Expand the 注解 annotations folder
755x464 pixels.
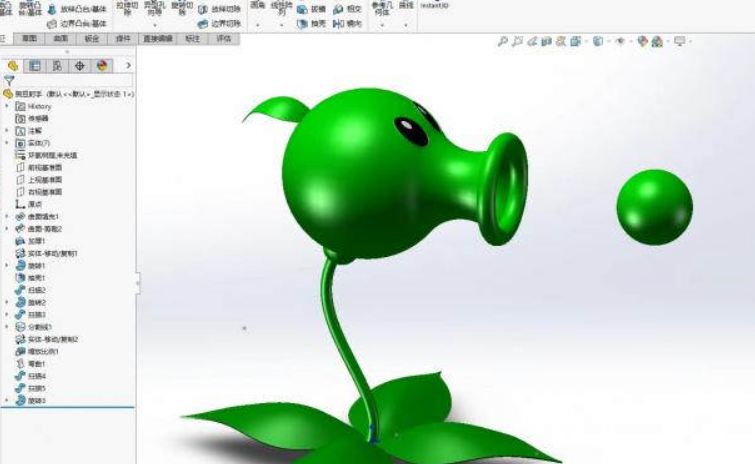tap(7, 131)
